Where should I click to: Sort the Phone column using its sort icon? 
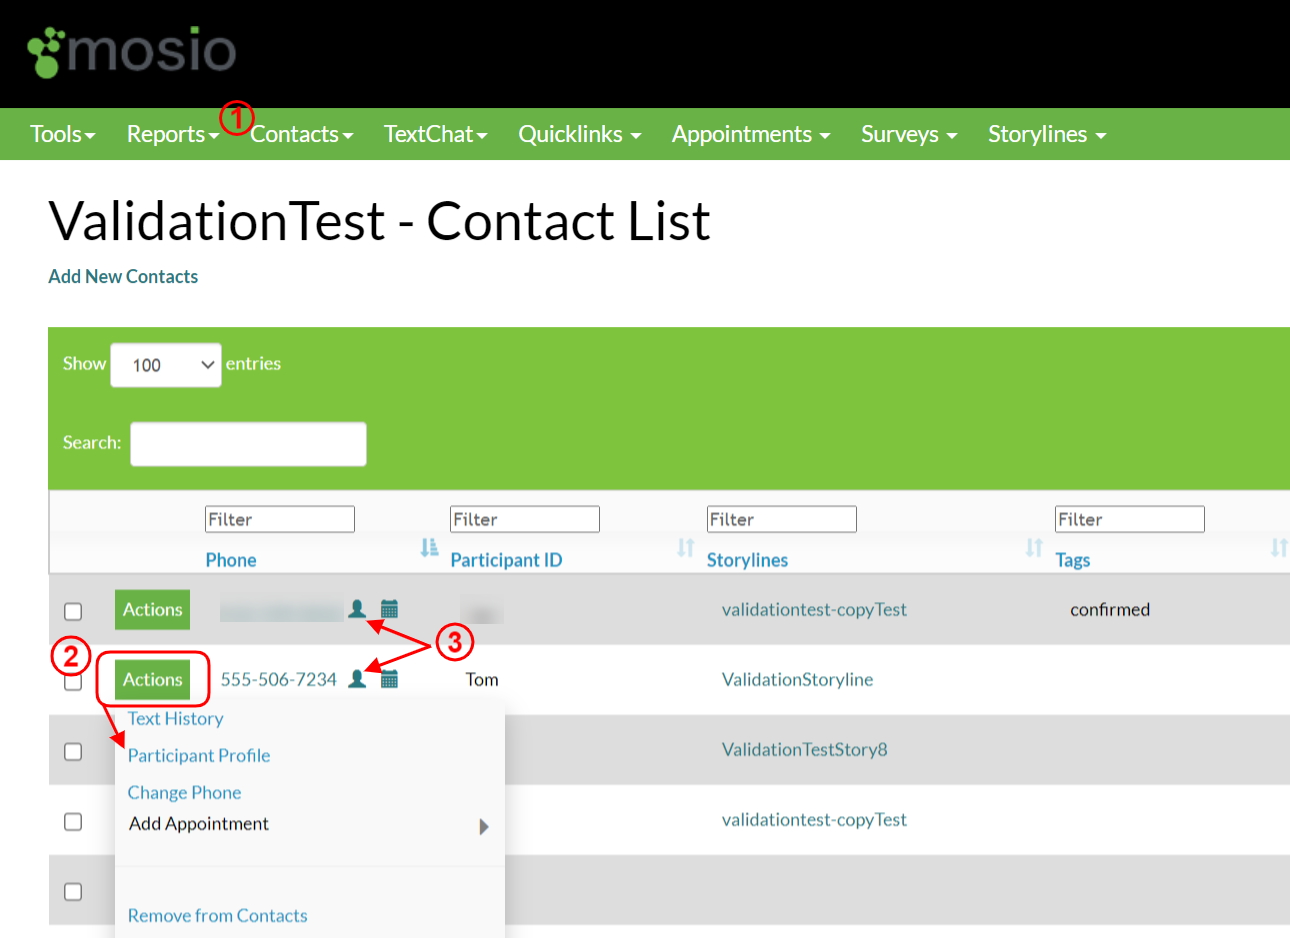[x=428, y=547]
